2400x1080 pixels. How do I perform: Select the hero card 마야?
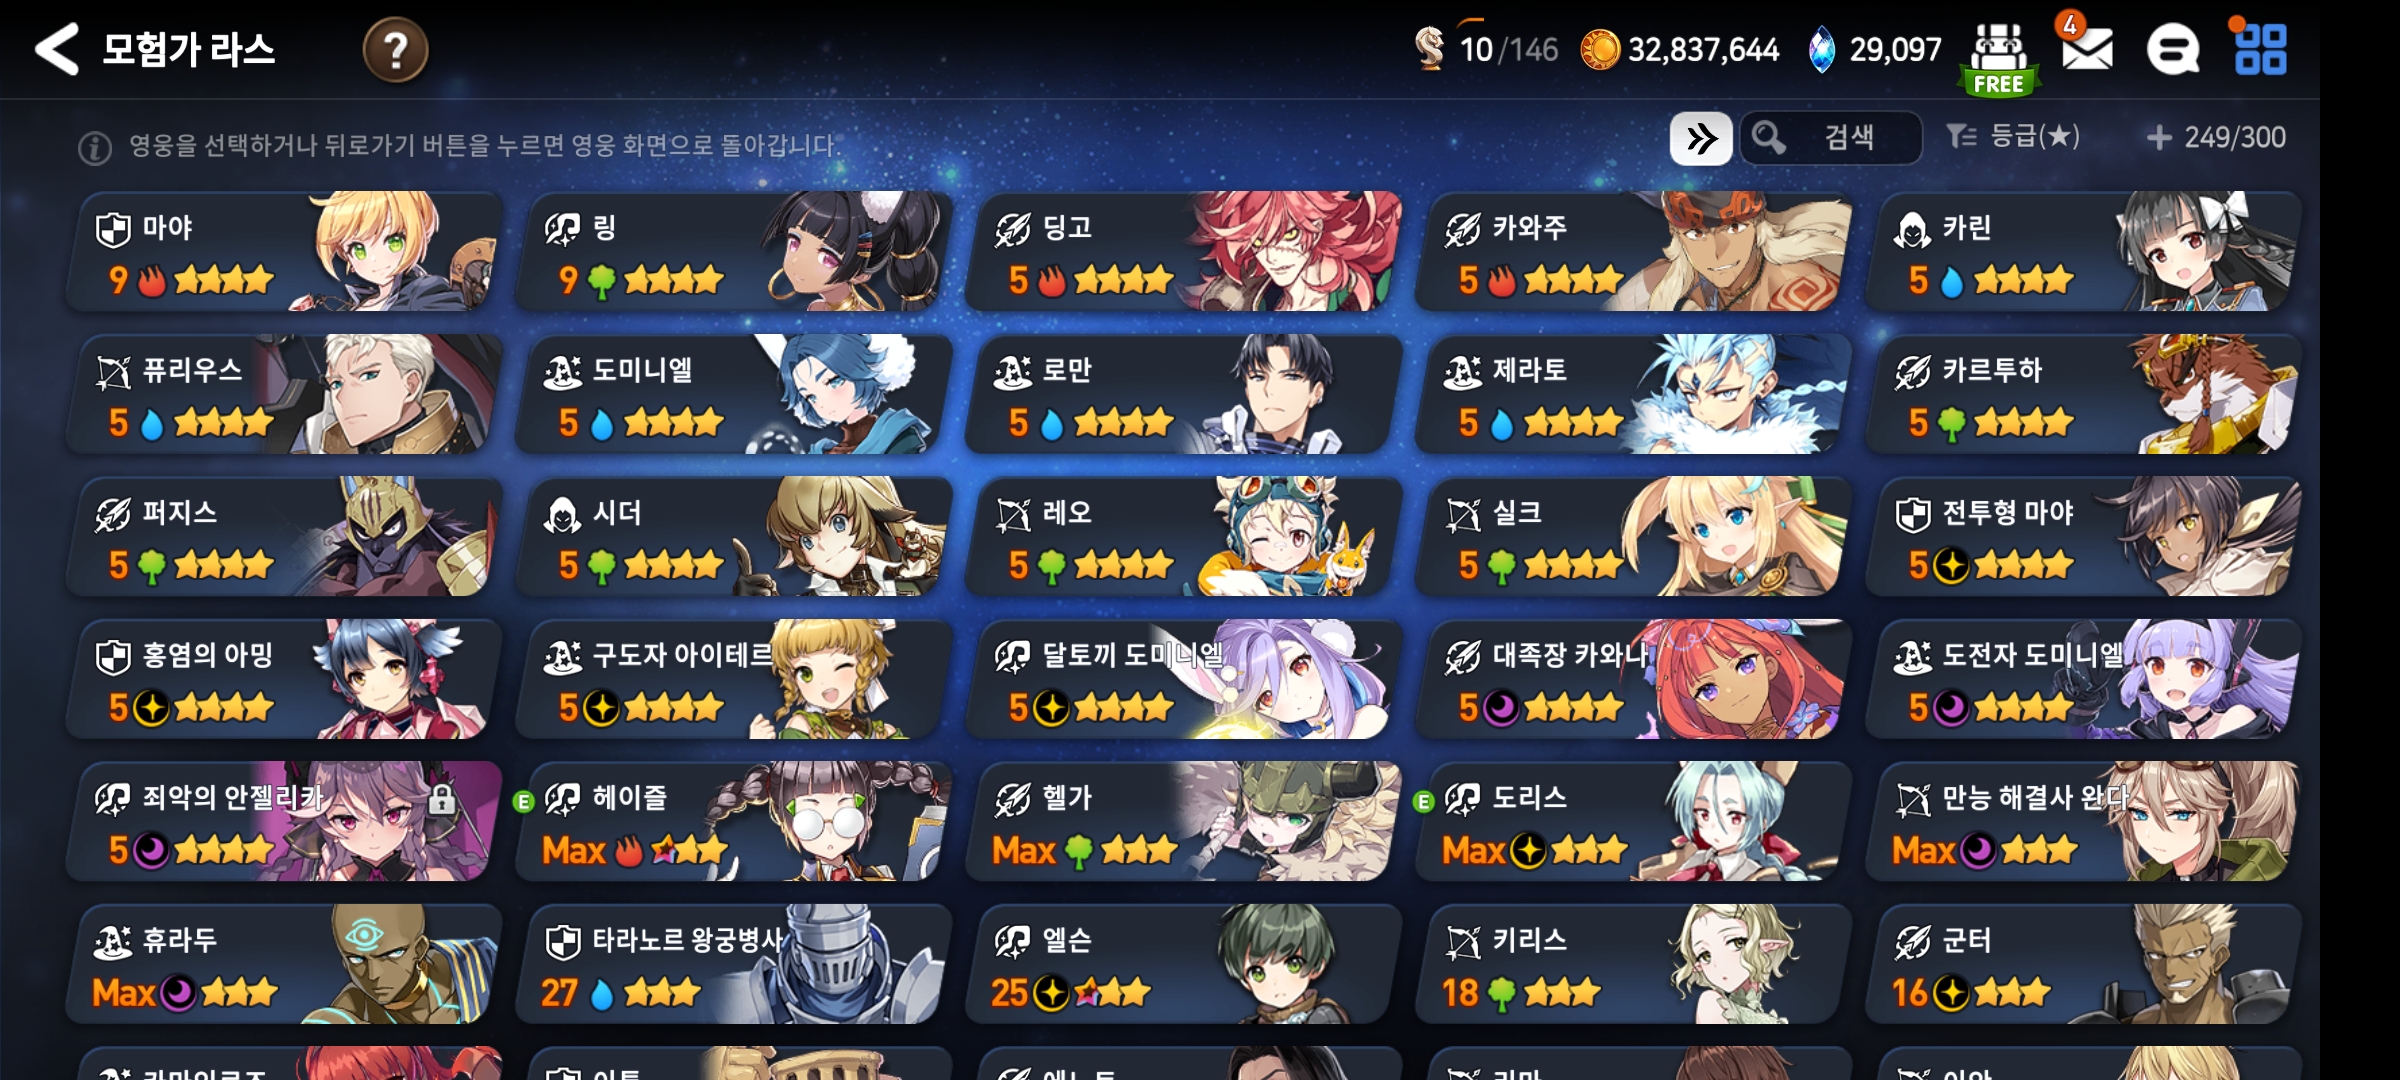point(285,251)
